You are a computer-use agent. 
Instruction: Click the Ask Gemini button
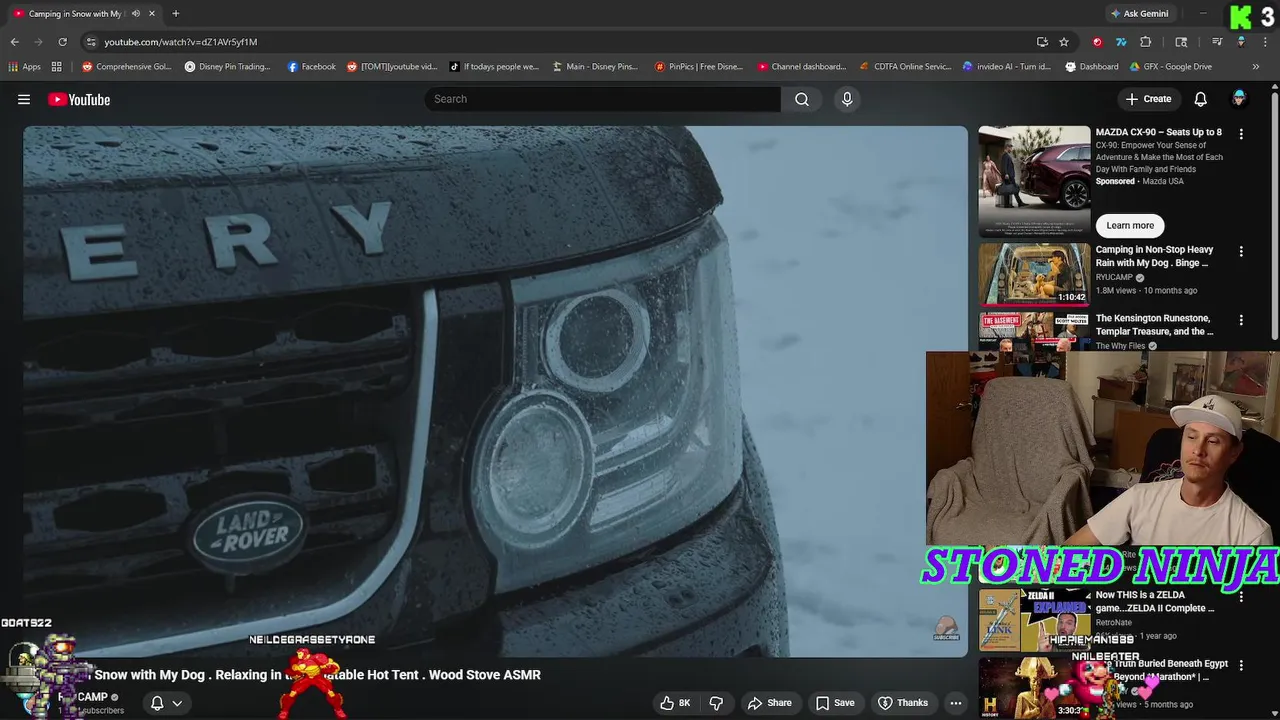1139,14
